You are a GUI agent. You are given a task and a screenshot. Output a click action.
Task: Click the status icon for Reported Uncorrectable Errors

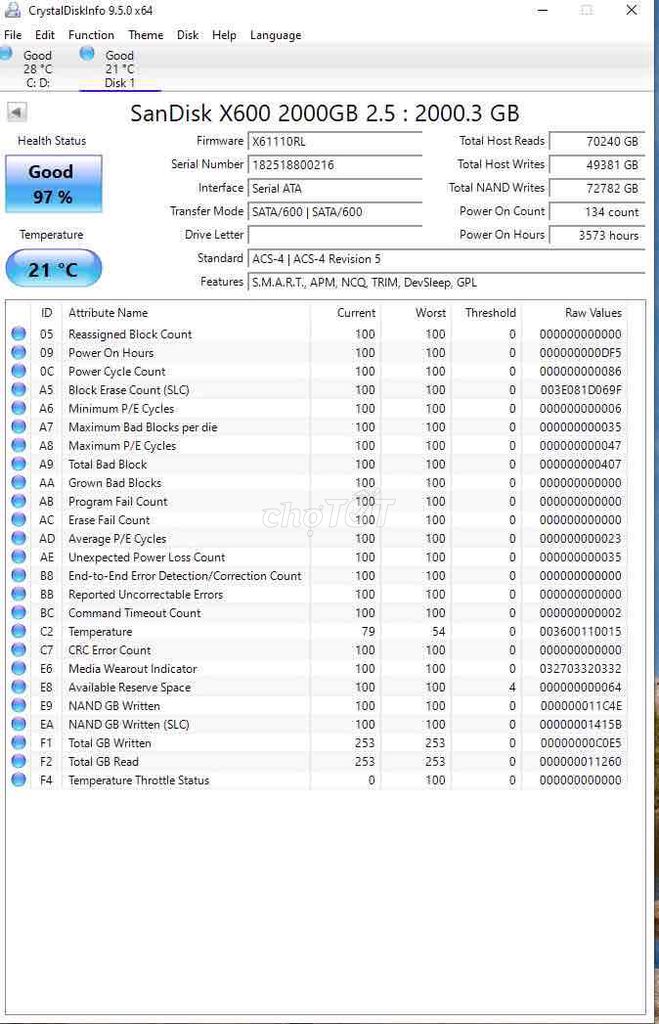point(18,594)
